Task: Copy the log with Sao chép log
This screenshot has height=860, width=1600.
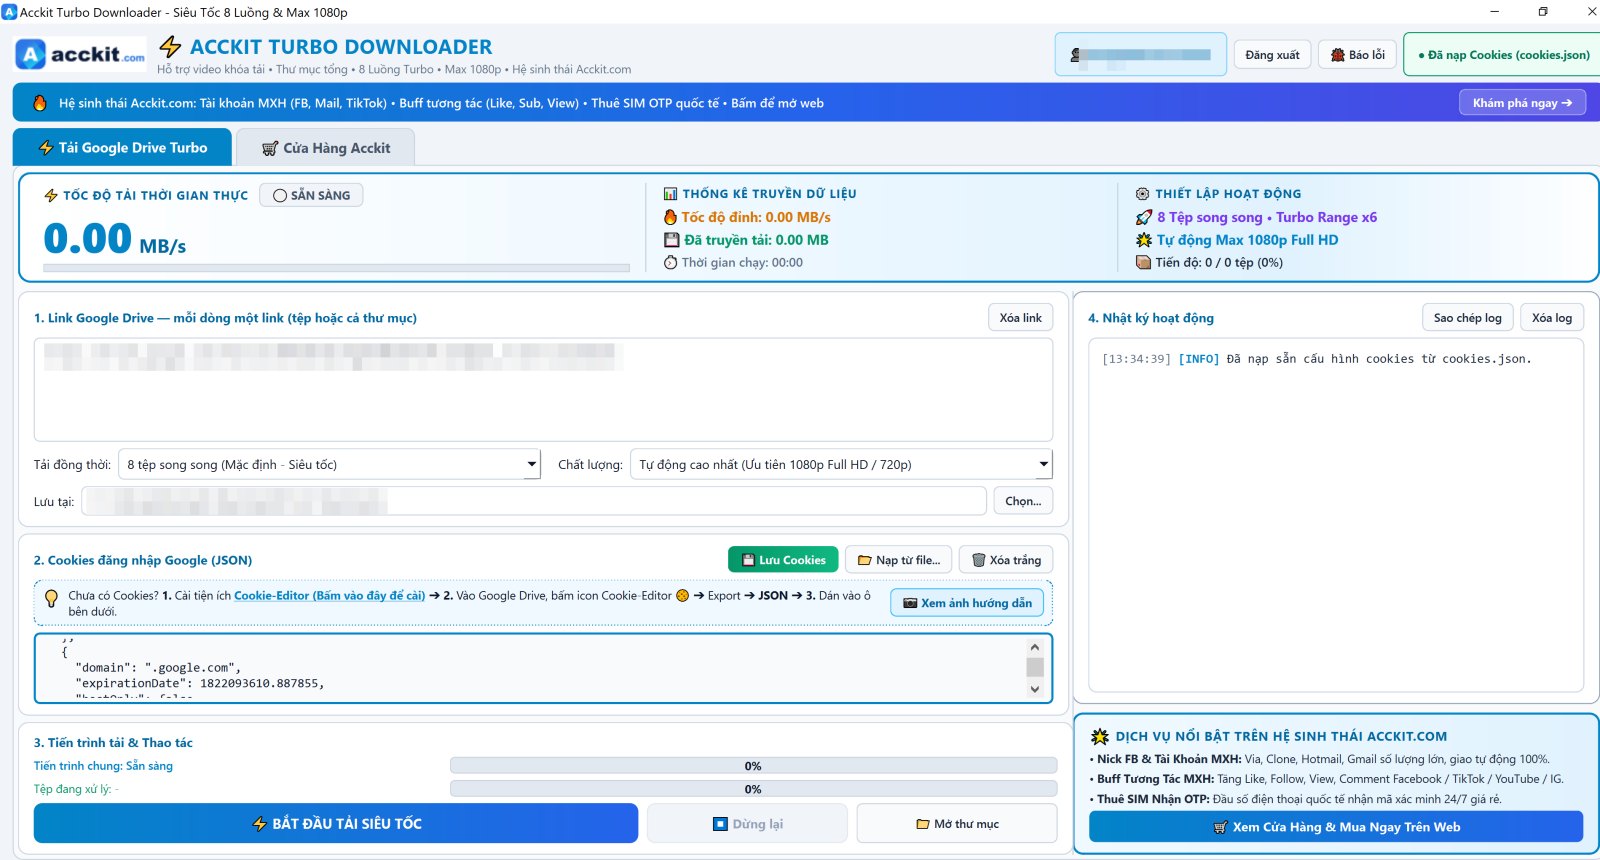Action: tap(1468, 318)
